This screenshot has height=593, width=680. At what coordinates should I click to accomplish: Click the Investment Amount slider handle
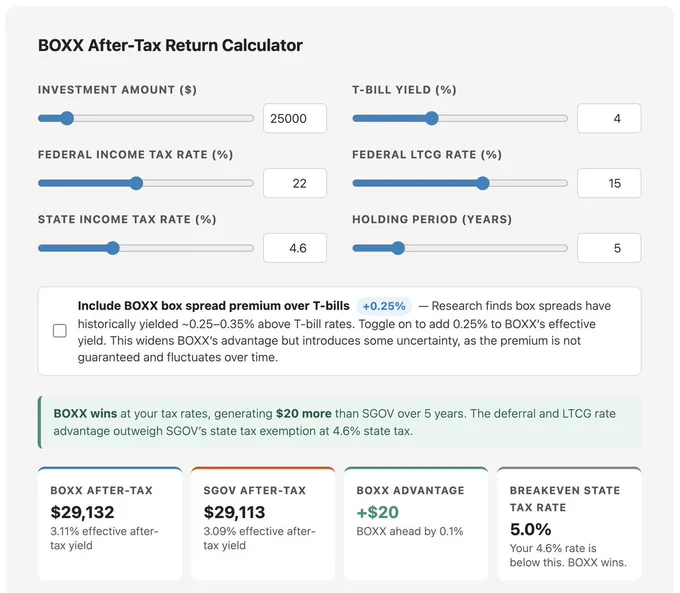point(67,118)
